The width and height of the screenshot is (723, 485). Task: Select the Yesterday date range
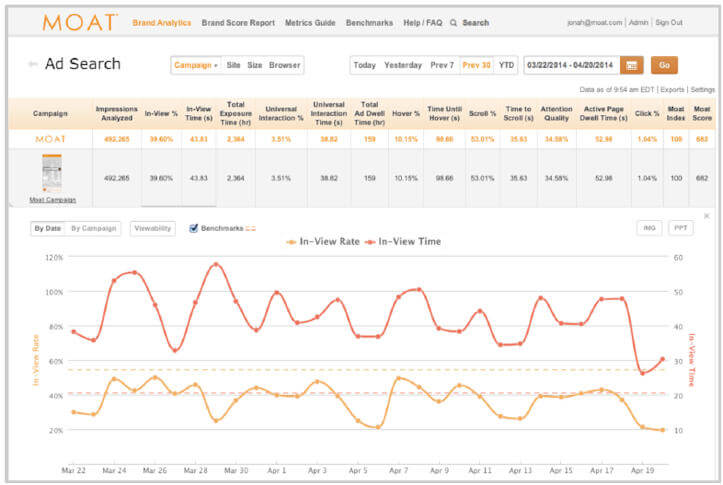tap(403, 65)
